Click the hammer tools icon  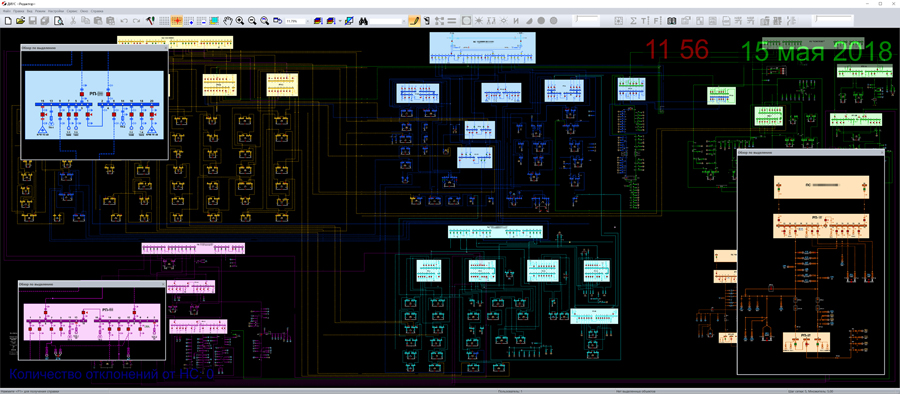tap(150, 21)
